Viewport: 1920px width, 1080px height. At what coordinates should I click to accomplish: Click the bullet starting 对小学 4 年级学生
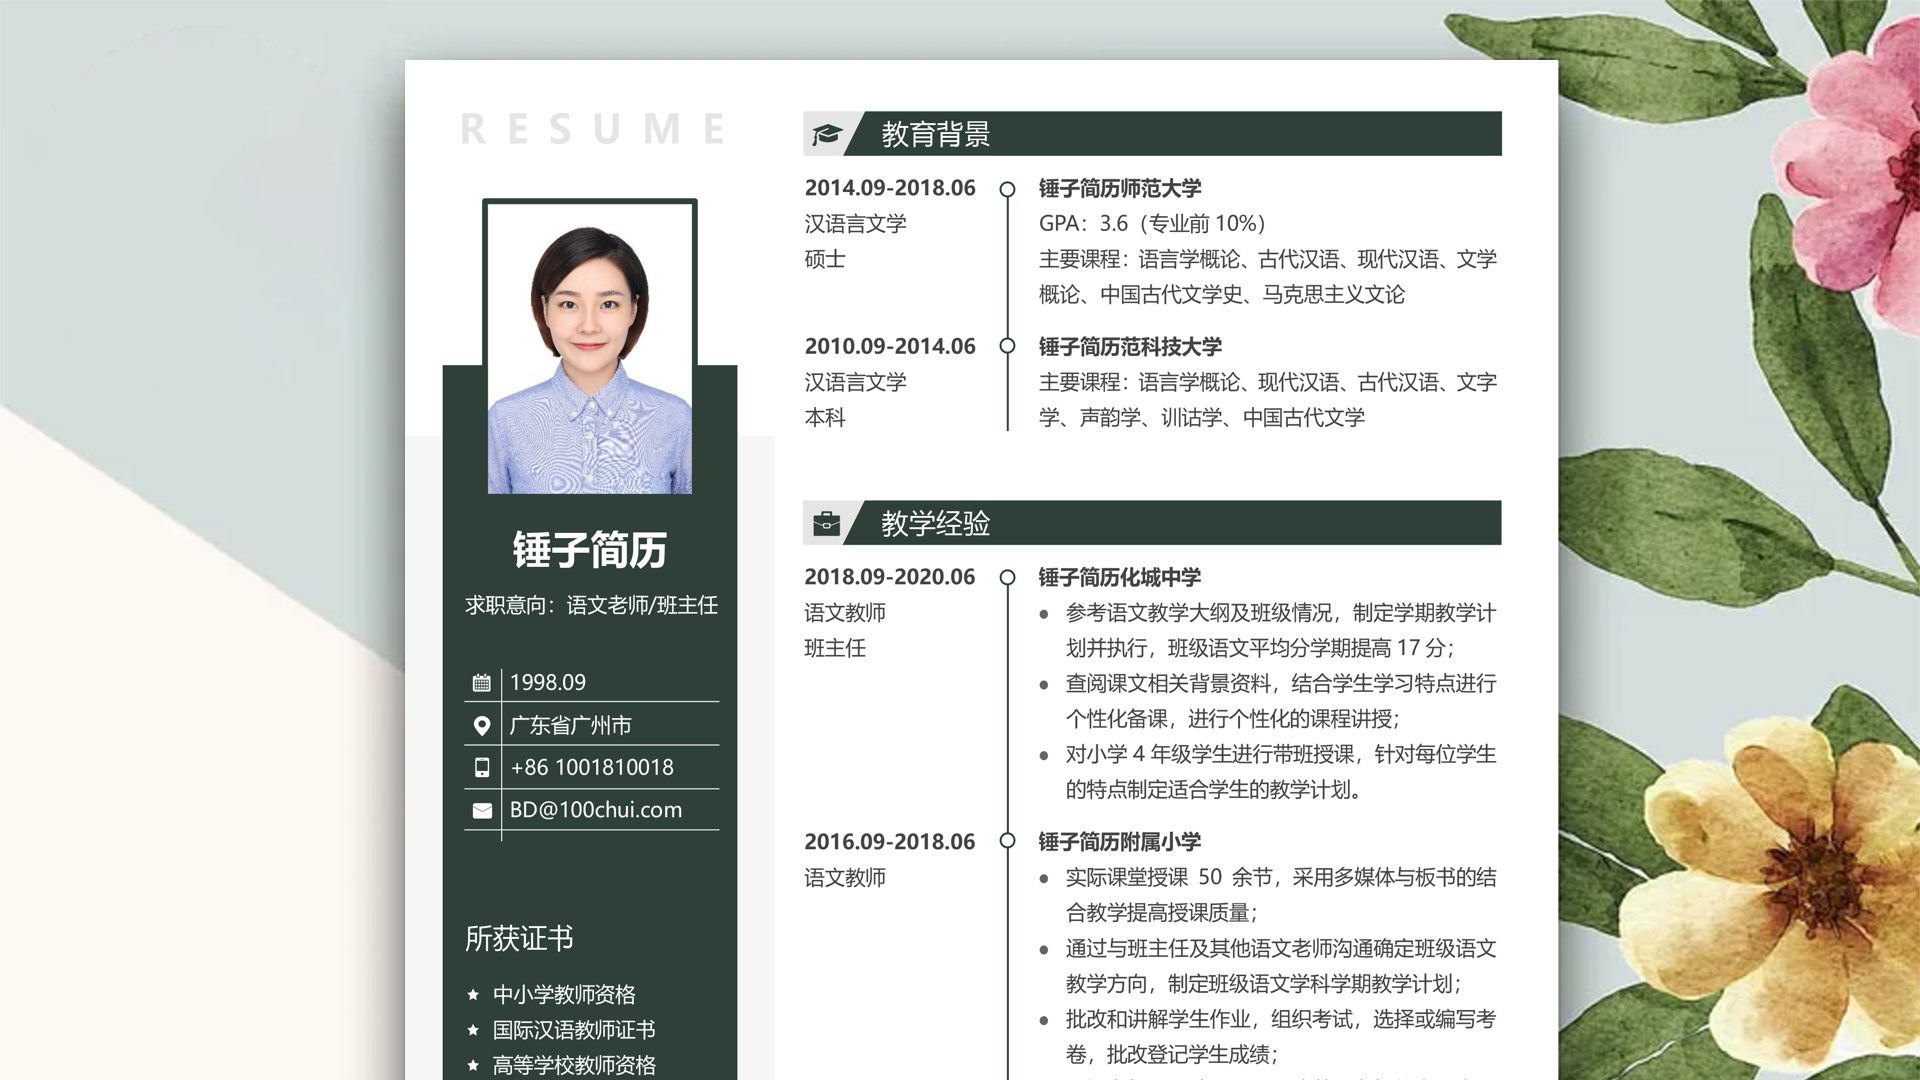click(x=1268, y=772)
